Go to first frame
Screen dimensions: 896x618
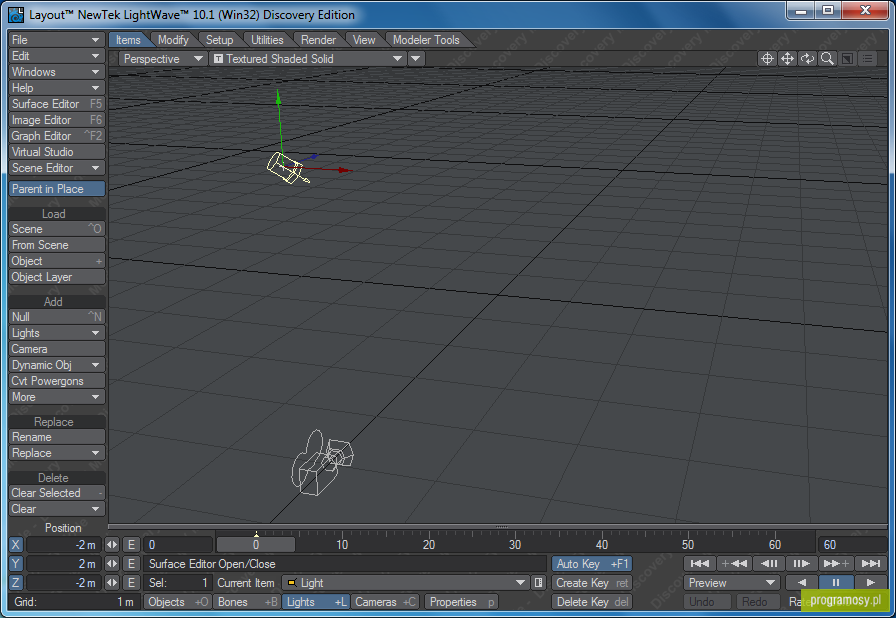tap(699, 564)
